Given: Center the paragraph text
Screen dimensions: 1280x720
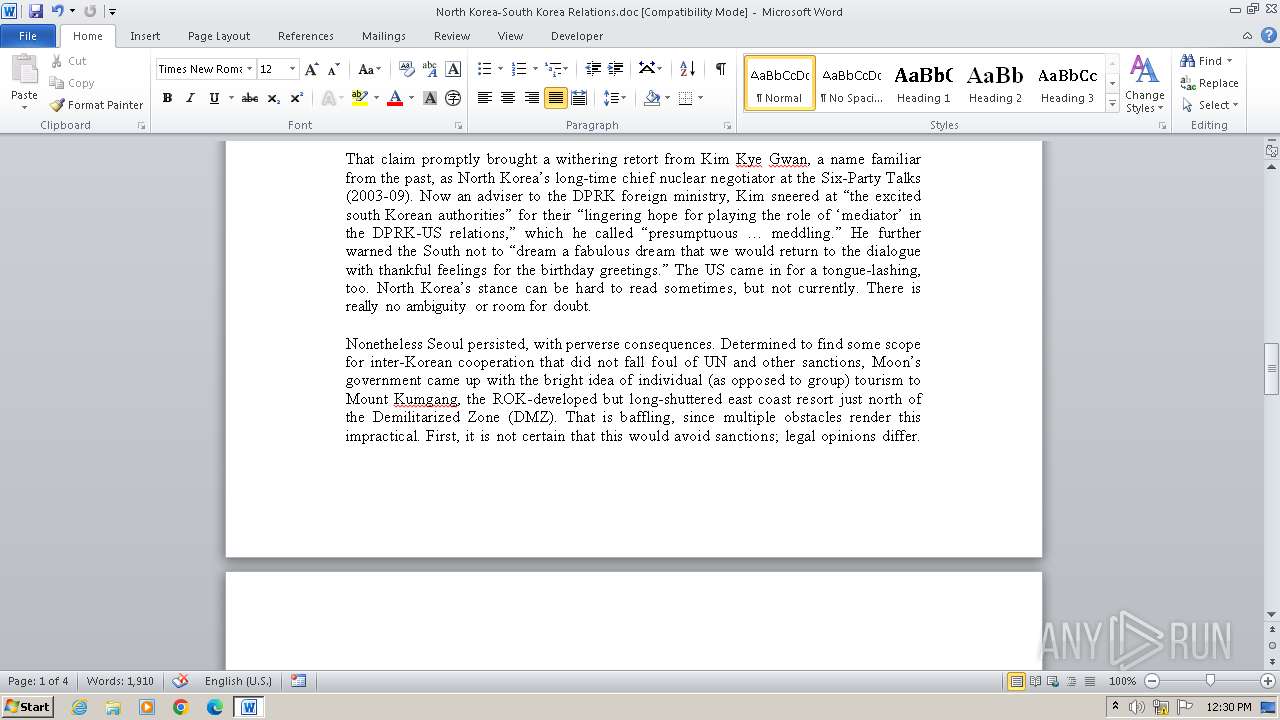Looking at the screenshot, I should (508, 98).
